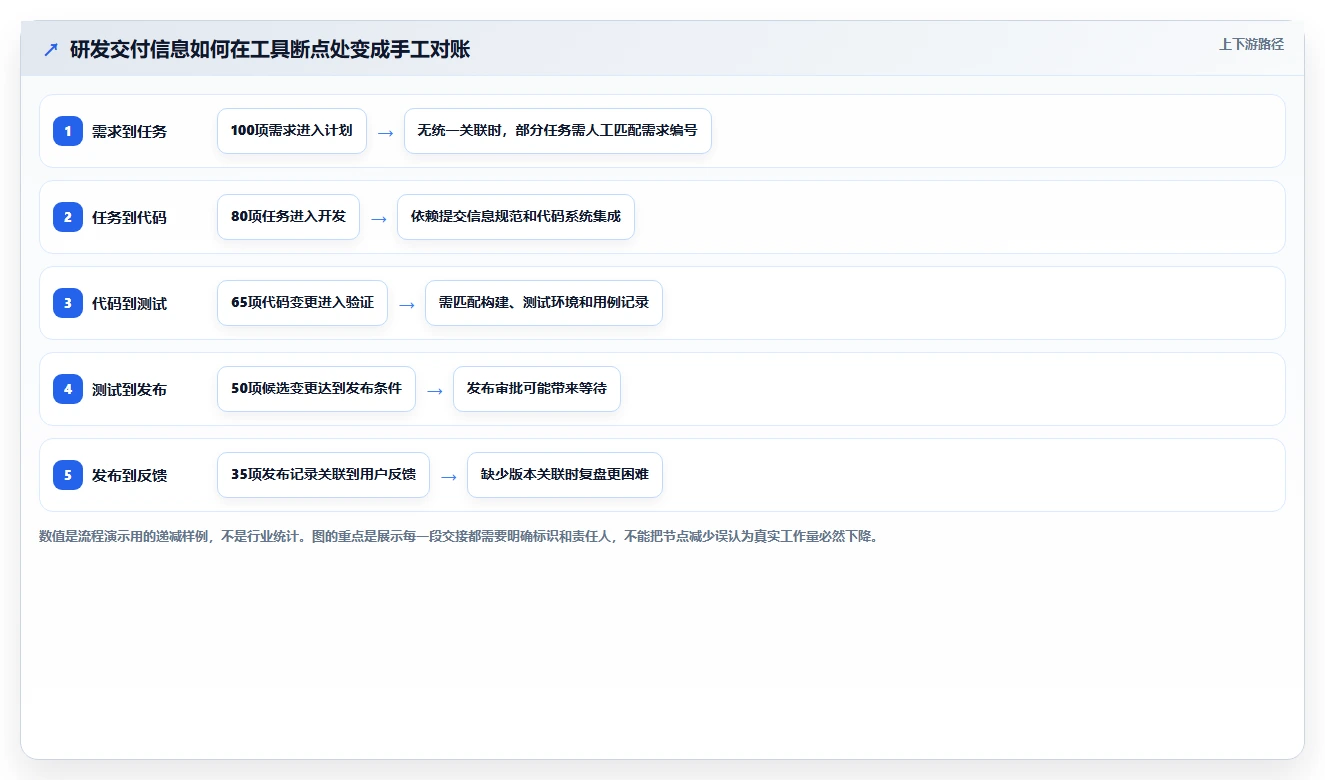Click the arrow icon beside the title
This screenshot has height=780, width=1325.
coord(51,50)
